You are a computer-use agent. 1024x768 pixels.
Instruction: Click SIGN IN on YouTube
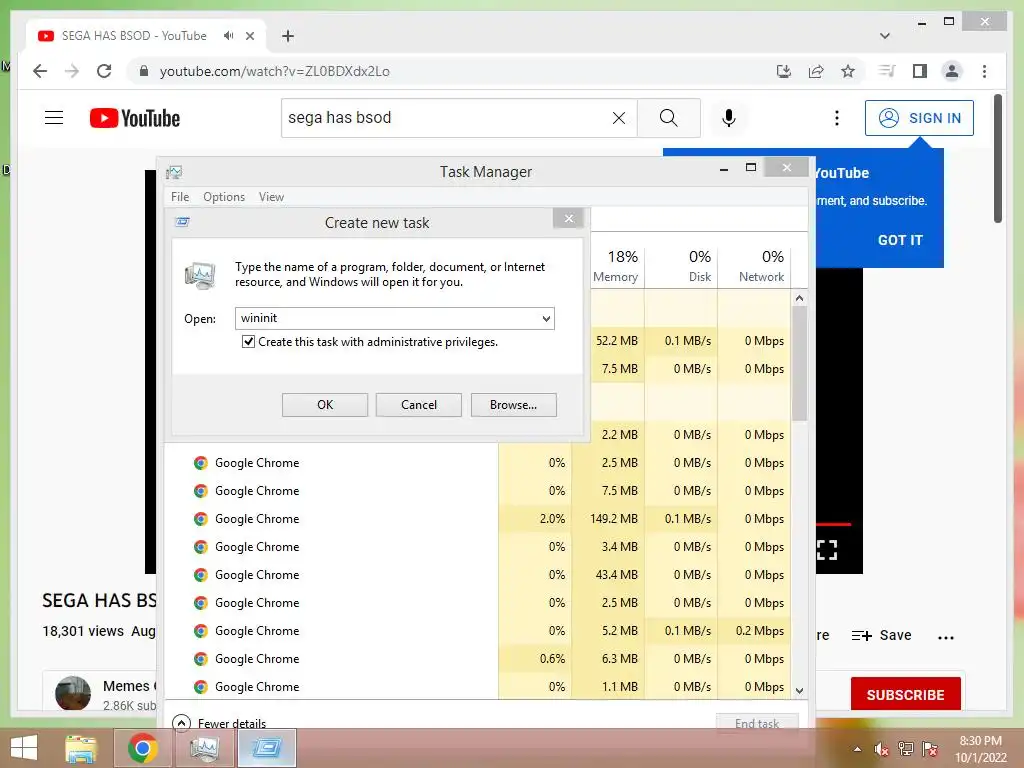pos(920,118)
